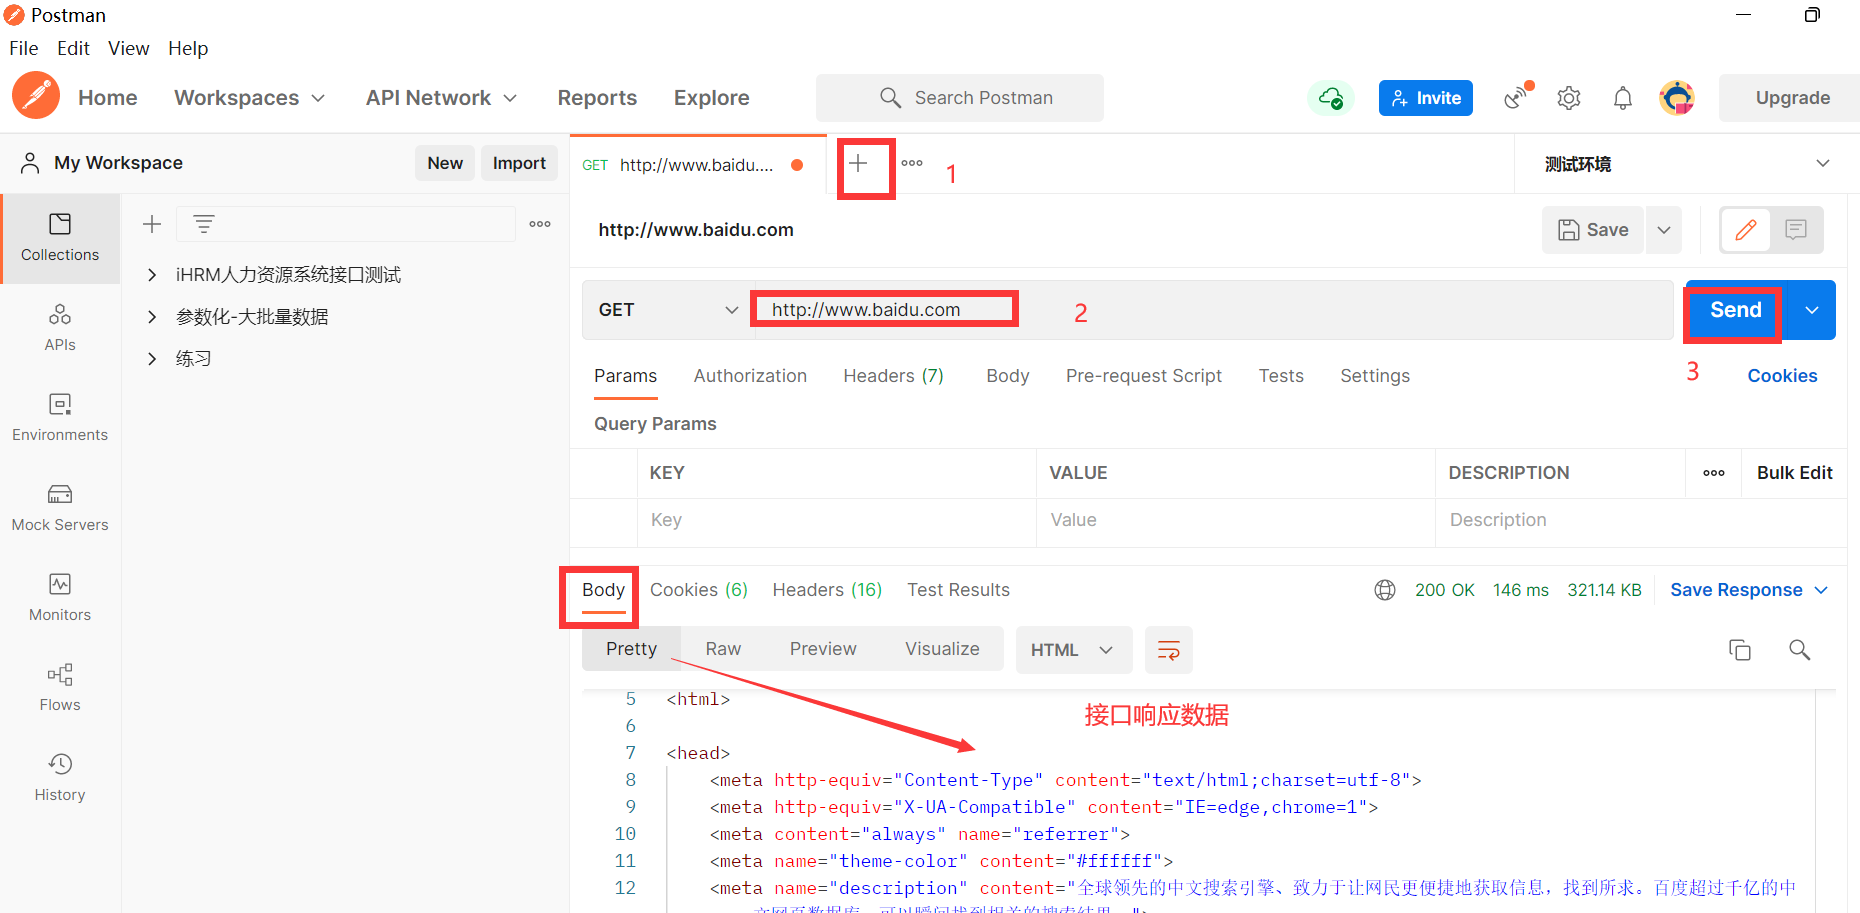Open the GET method dropdown
Image resolution: width=1860 pixels, height=913 pixels.
(x=667, y=310)
